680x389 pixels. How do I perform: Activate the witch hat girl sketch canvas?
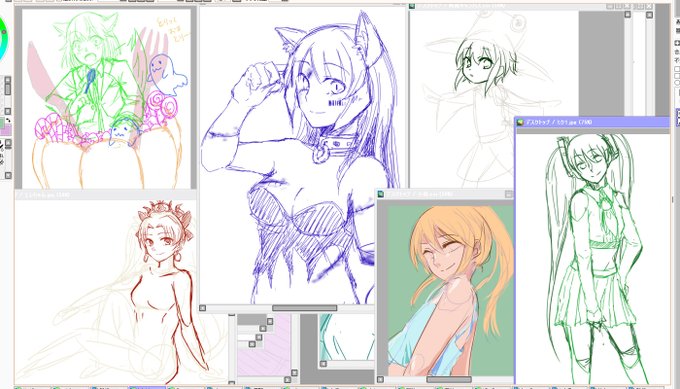click(494, 100)
